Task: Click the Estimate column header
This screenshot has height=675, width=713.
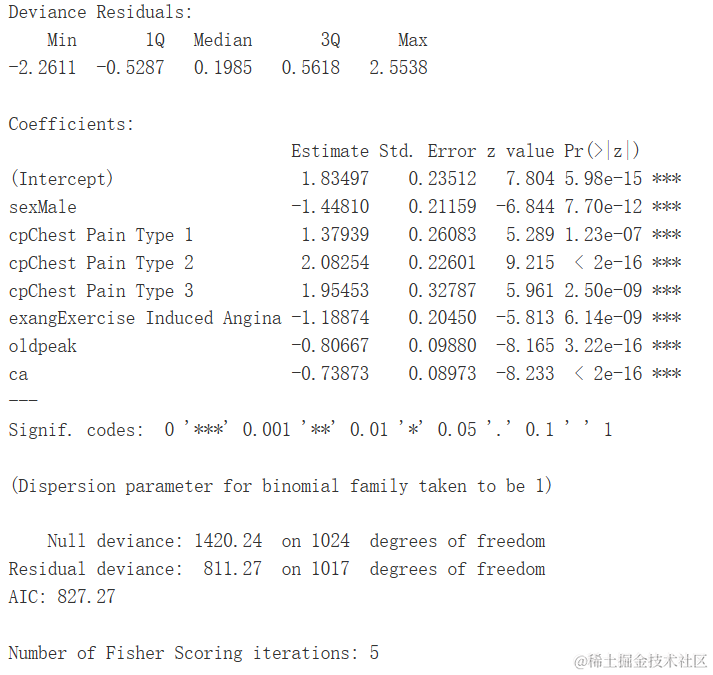Action: click(x=330, y=151)
